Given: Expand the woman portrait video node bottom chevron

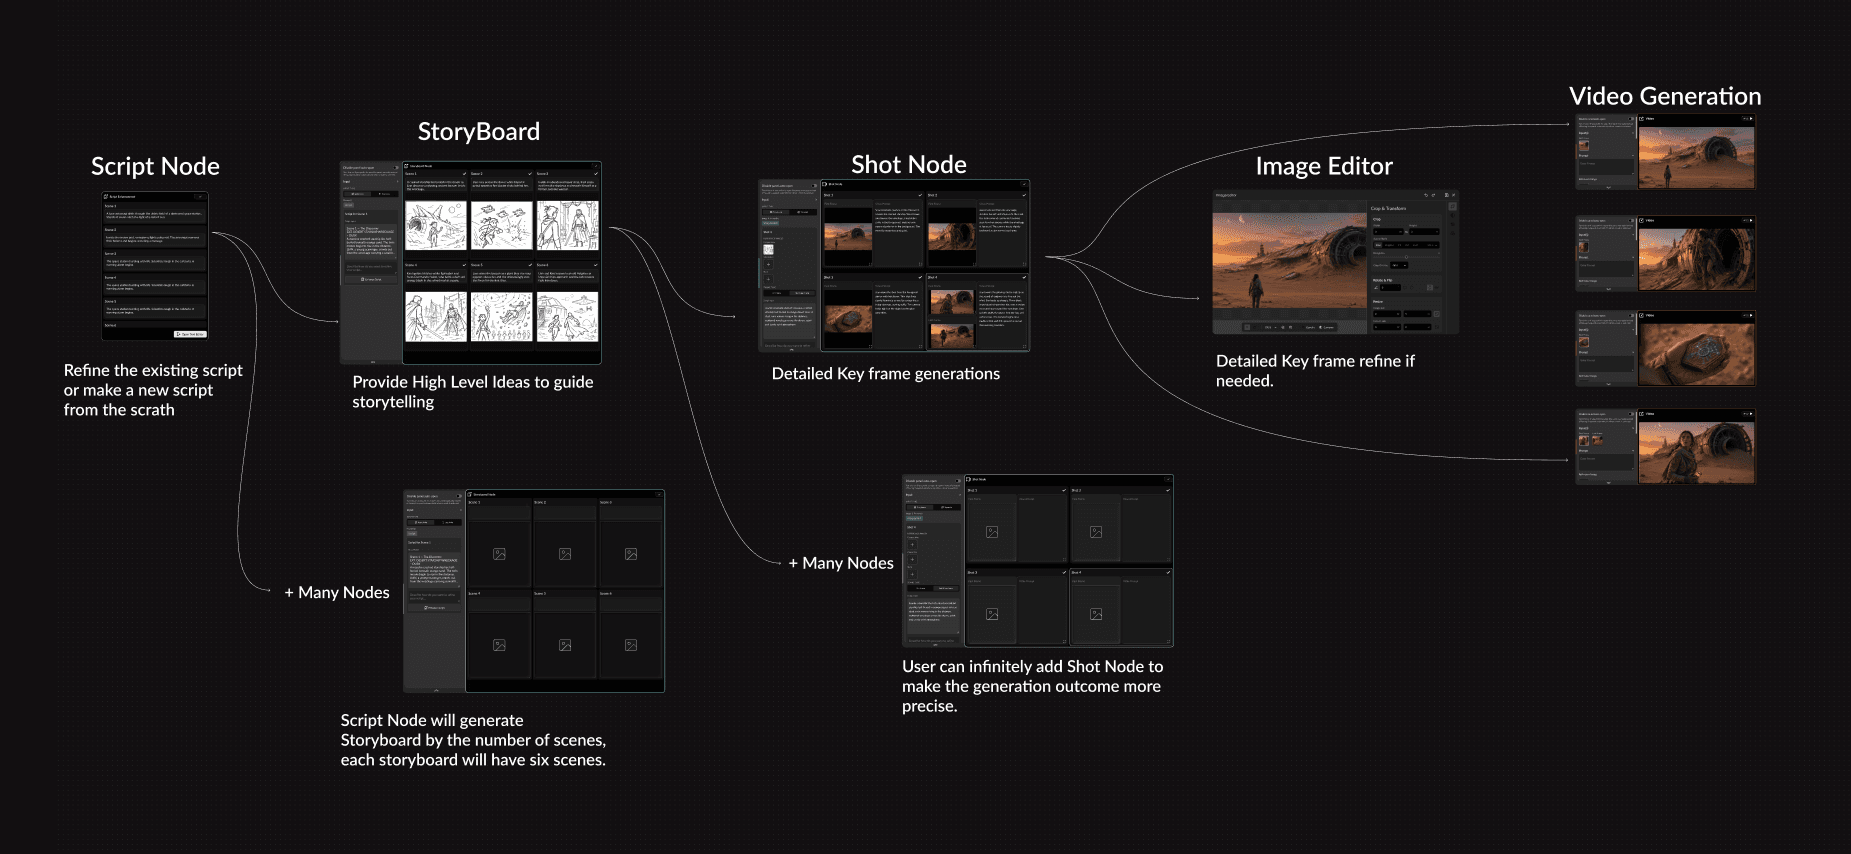Looking at the screenshot, I should pos(1608,483).
